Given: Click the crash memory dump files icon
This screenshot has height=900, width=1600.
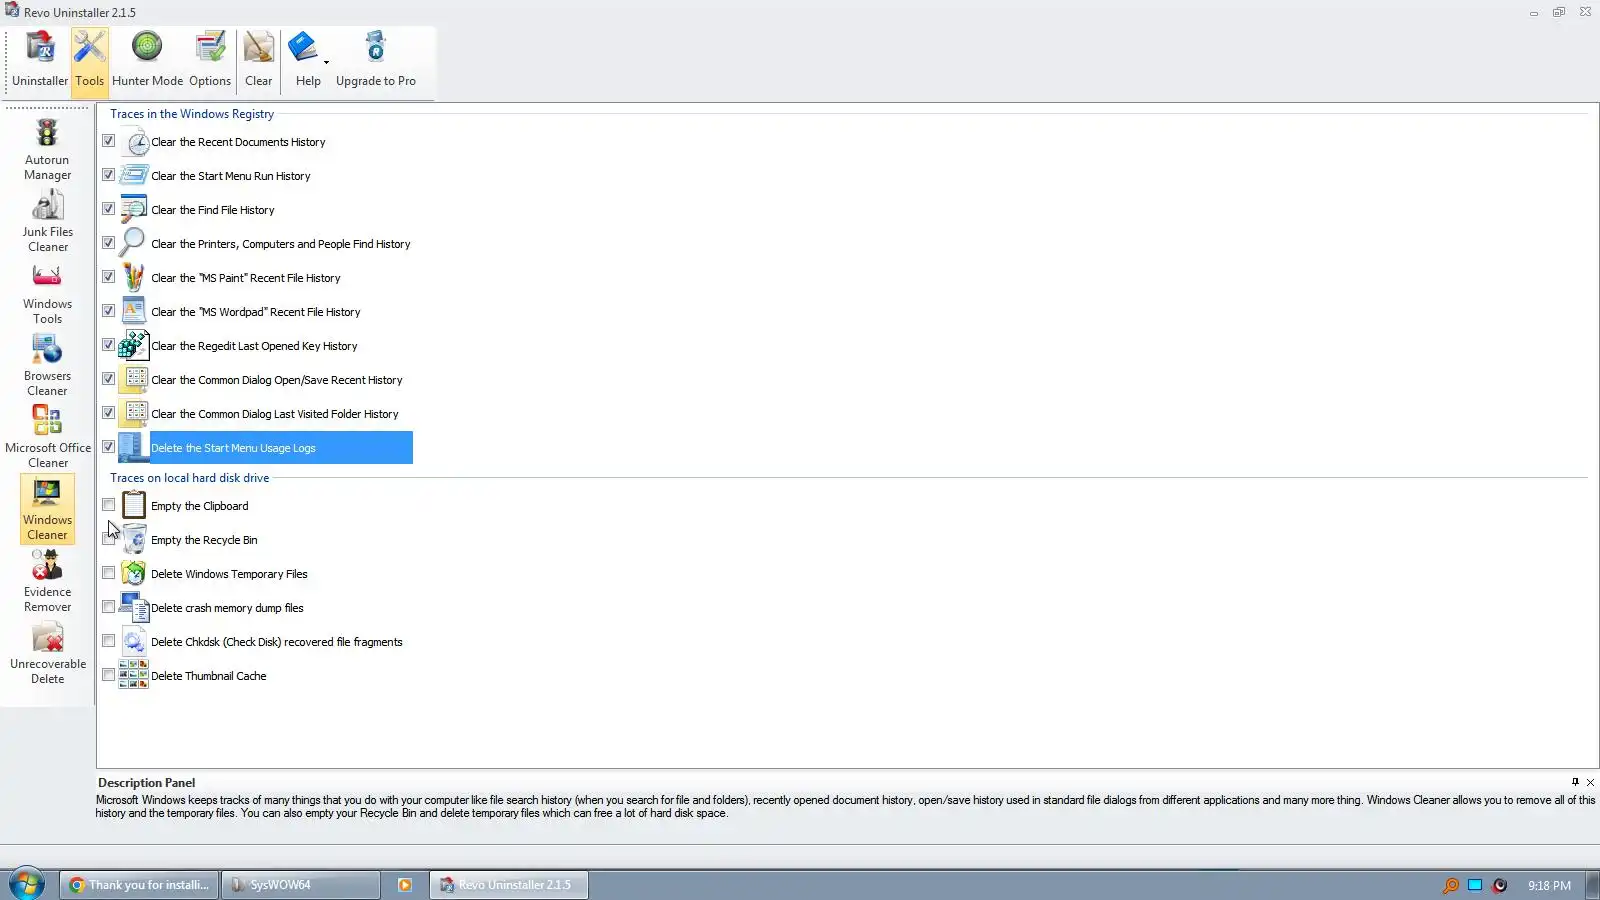Looking at the screenshot, I should [x=134, y=607].
